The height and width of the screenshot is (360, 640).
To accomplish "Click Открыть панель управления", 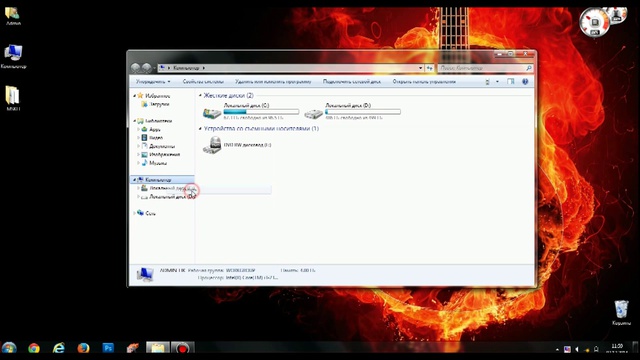I will (424, 82).
